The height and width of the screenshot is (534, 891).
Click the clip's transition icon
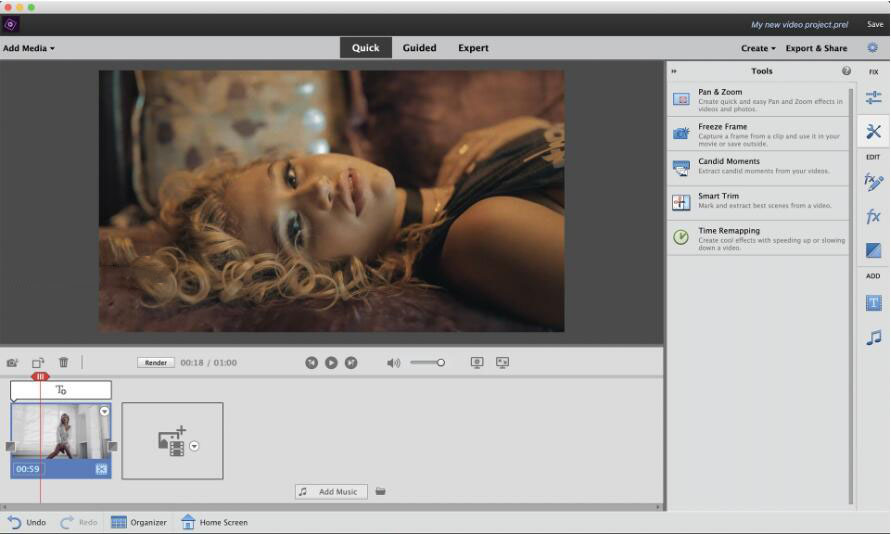click(101, 469)
